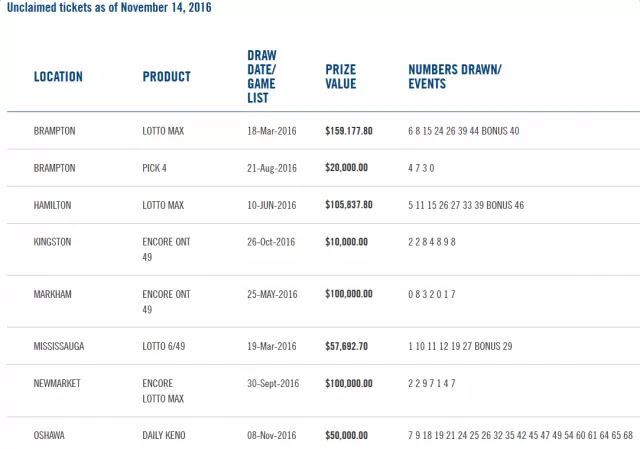Click the DAILY KENO product cell
640x449 pixels.
coord(164,435)
